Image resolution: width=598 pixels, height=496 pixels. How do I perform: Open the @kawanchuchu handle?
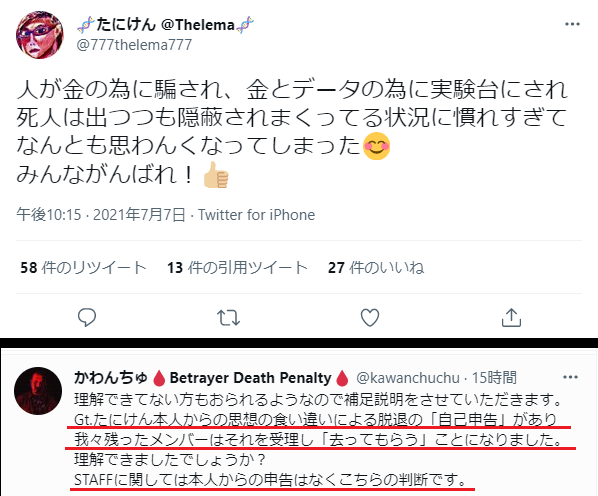point(408,378)
